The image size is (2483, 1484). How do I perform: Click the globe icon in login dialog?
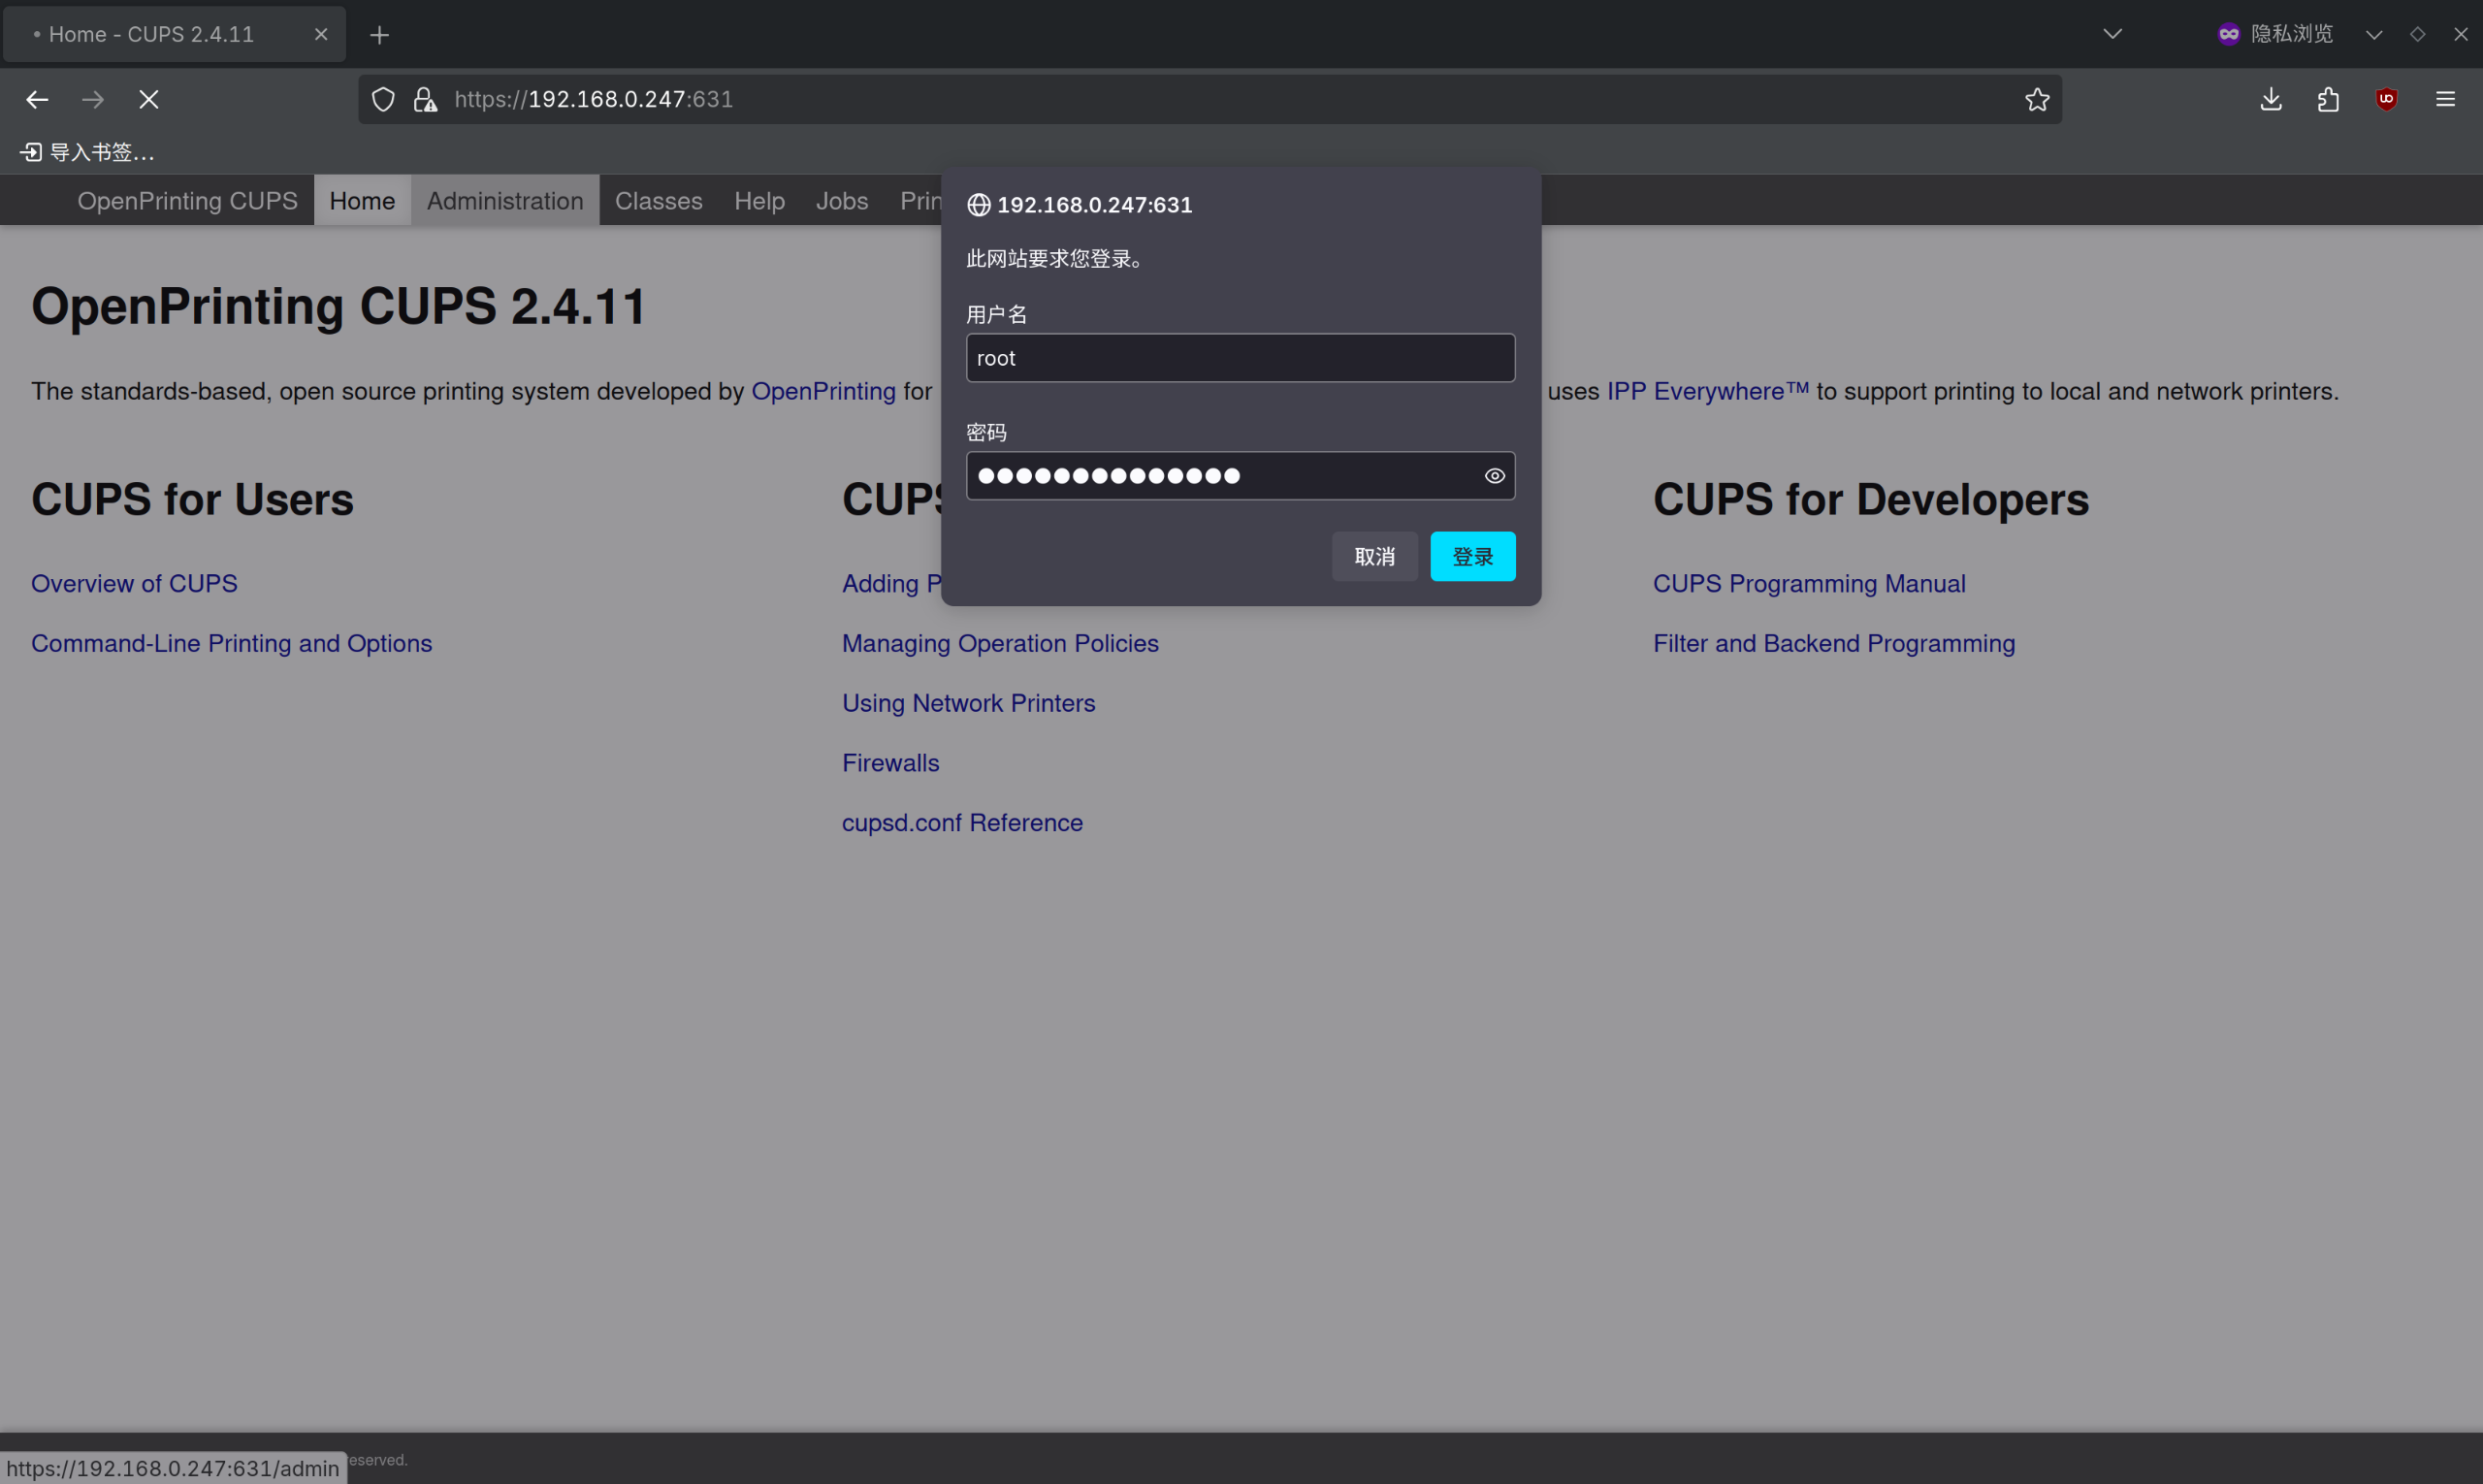(x=978, y=205)
